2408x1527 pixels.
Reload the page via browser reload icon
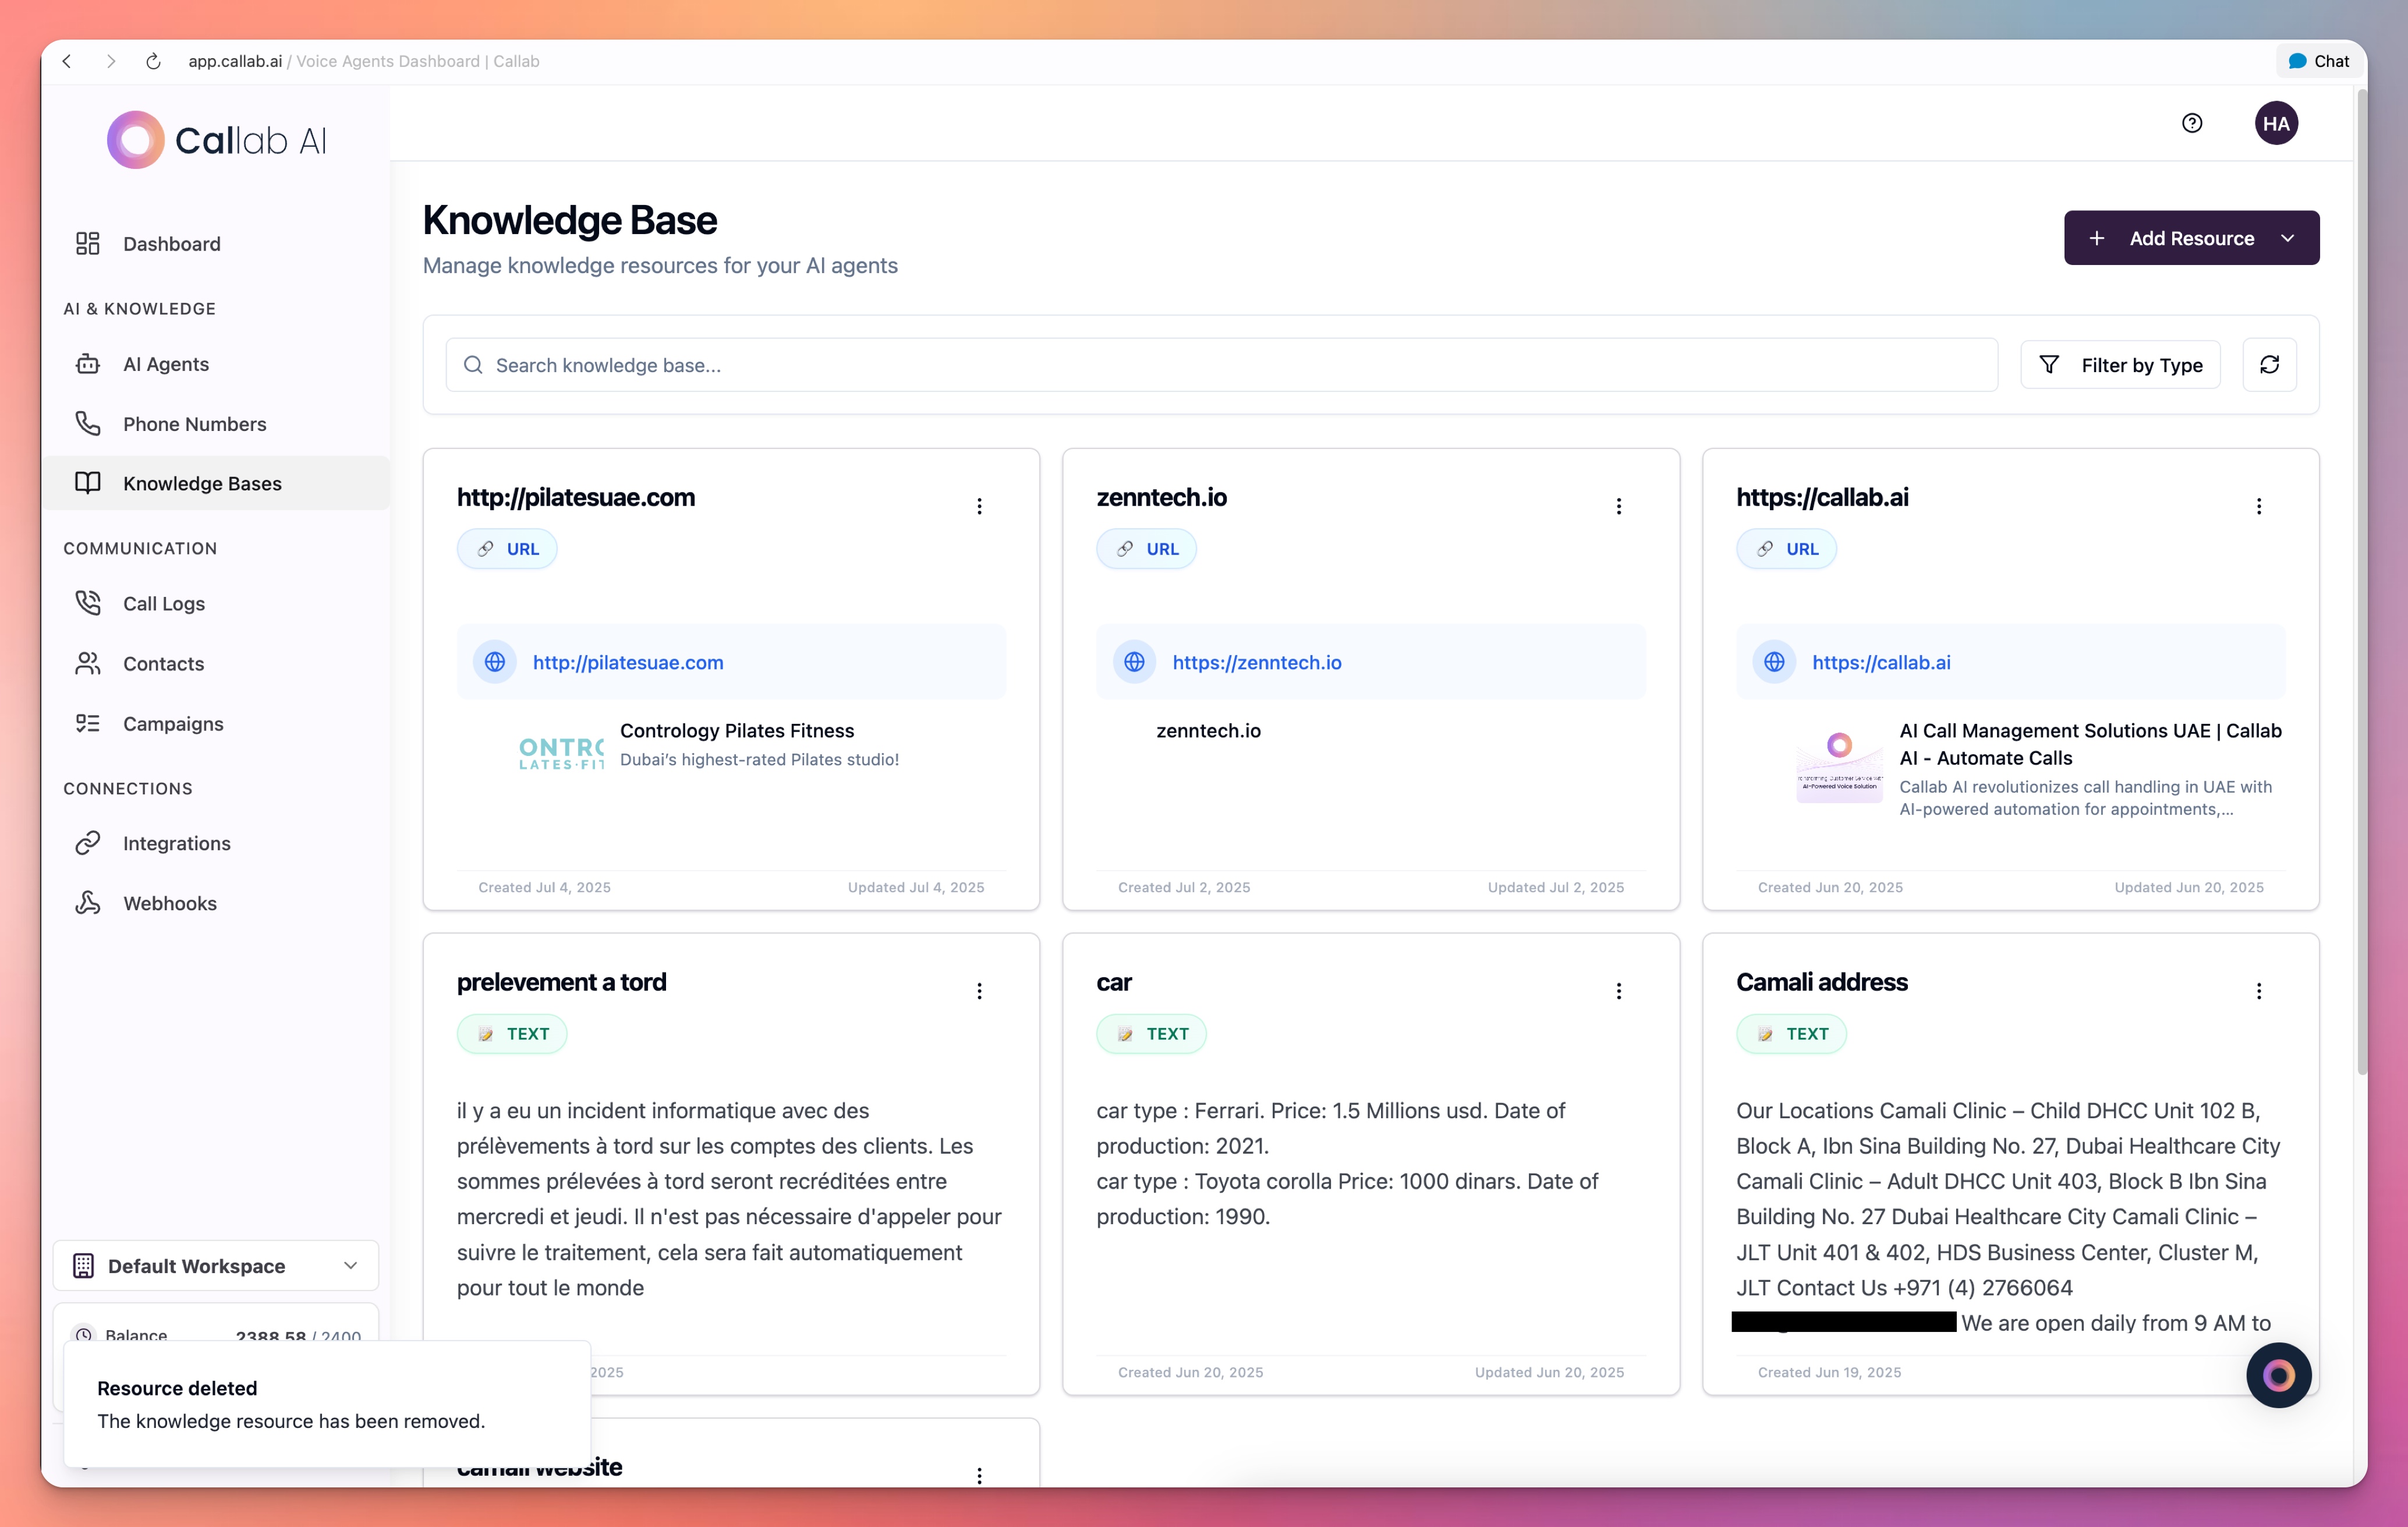[153, 61]
